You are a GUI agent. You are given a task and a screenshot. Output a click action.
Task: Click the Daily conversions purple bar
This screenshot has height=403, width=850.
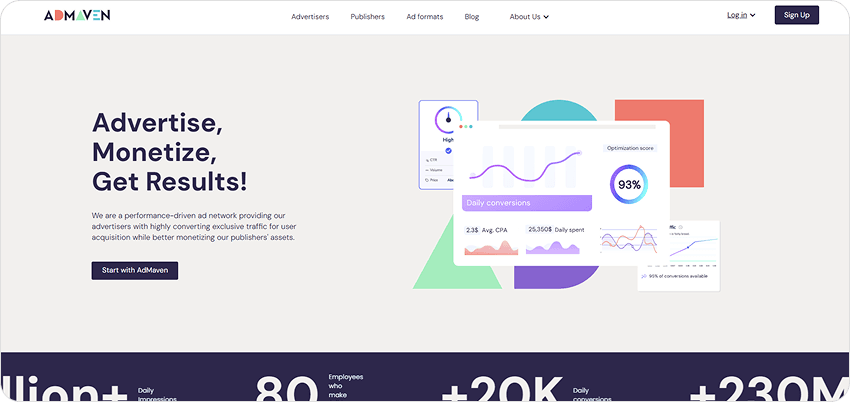point(527,203)
